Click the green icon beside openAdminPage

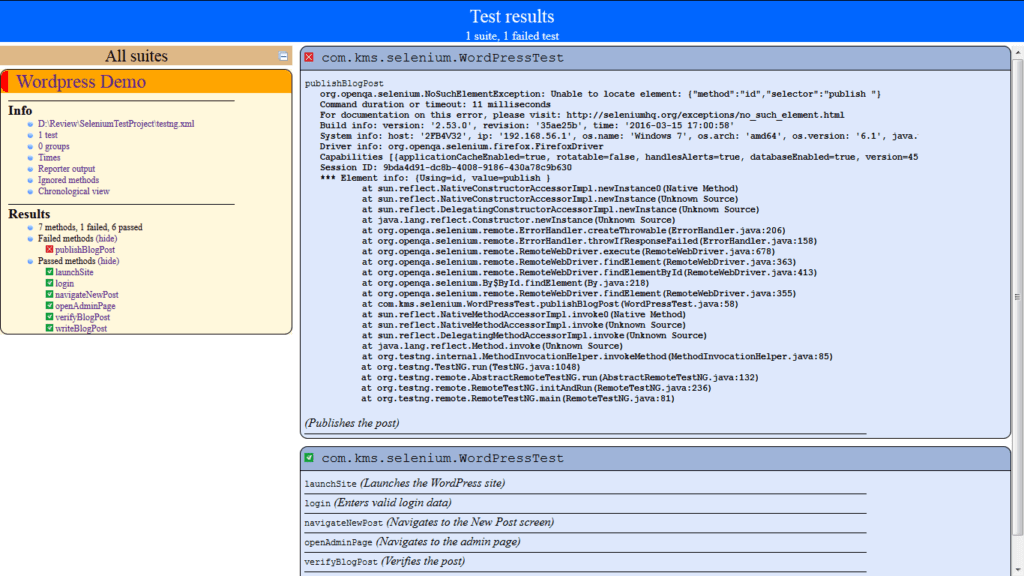pyautogui.click(x=49, y=305)
